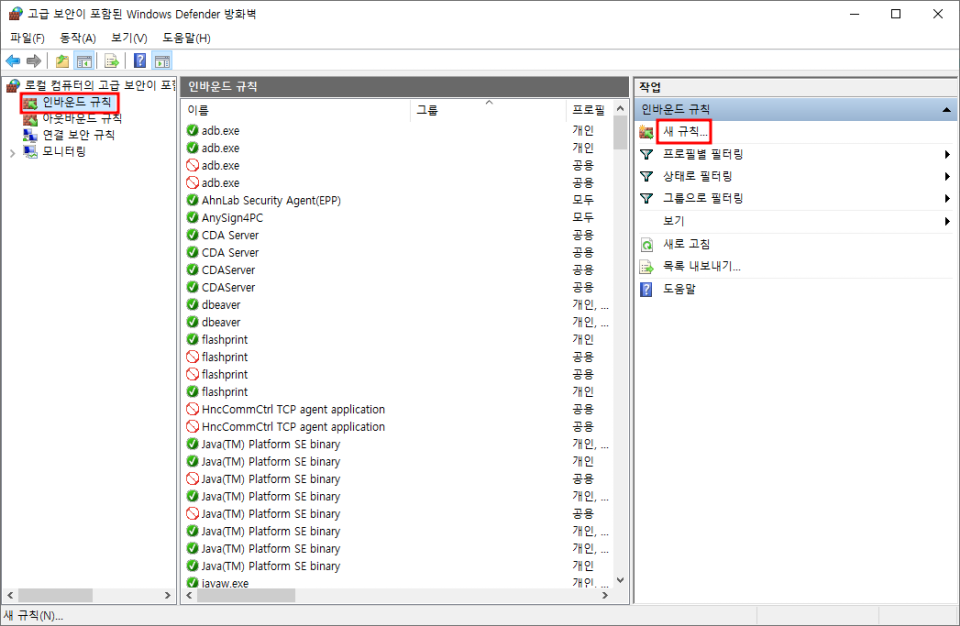Click the 모니터링 tree icon
This screenshot has height=626, width=960.
pos(30,151)
